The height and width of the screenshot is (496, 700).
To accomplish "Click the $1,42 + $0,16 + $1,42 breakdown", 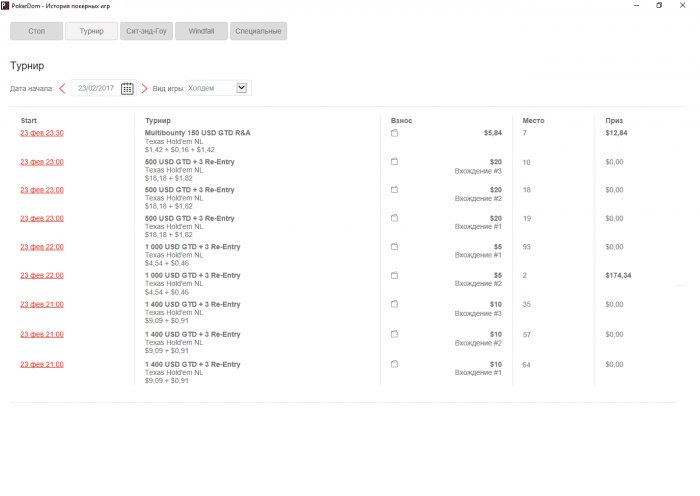I will tap(179, 150).
